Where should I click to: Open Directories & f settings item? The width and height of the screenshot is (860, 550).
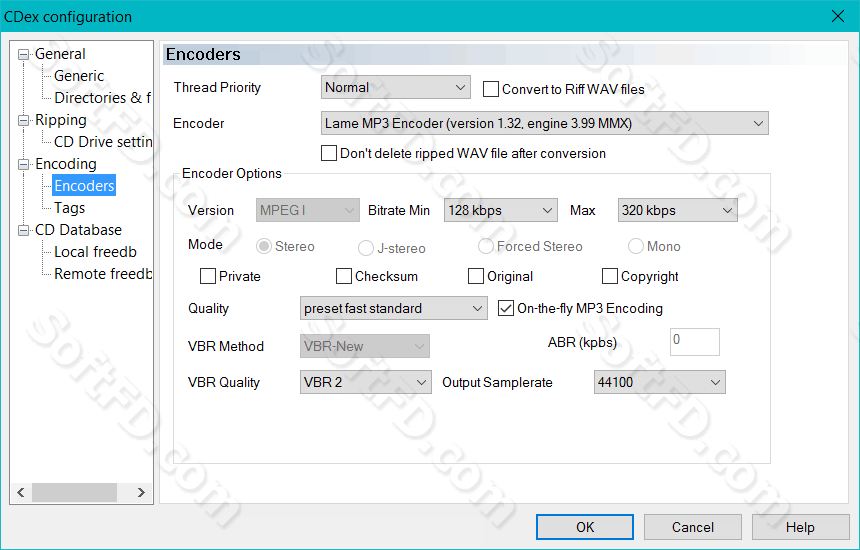point(102,98)
